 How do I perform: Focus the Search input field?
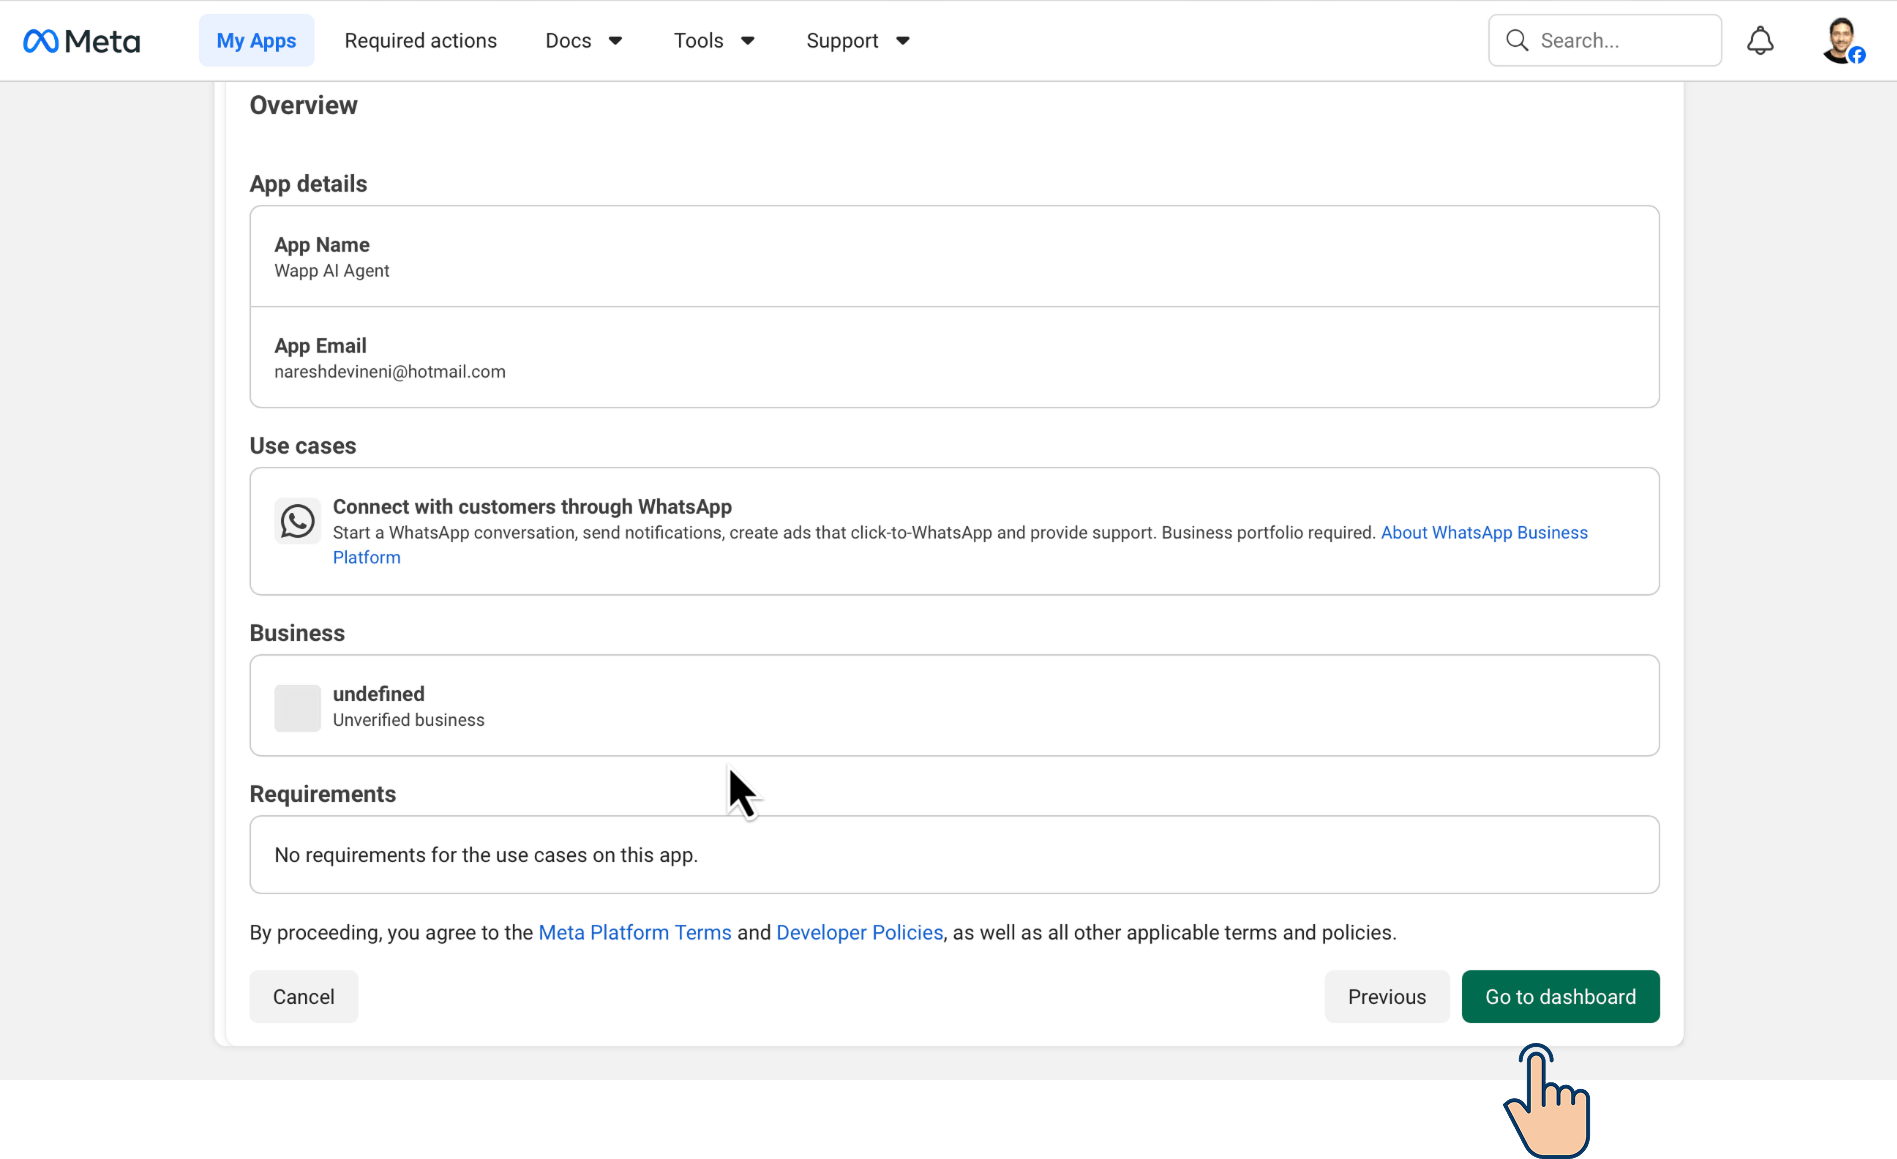1605,41
